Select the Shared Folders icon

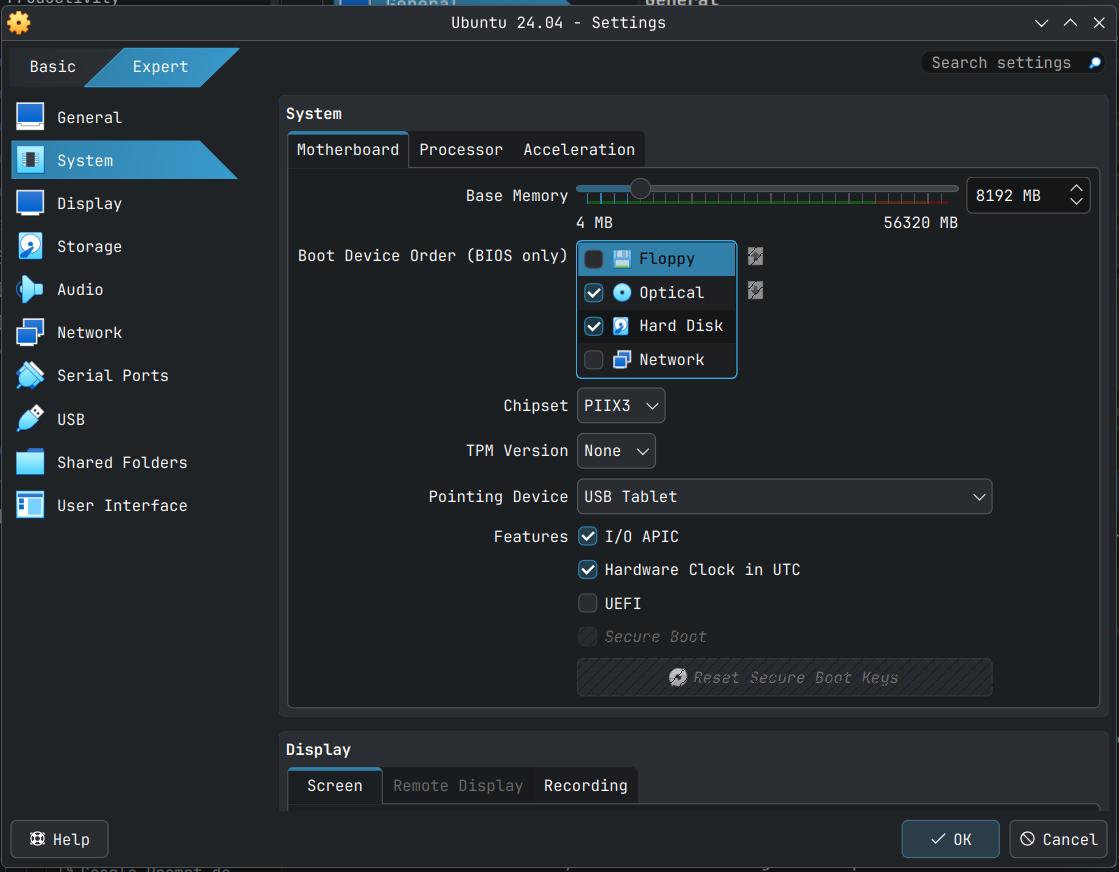[x=30, y=462]
